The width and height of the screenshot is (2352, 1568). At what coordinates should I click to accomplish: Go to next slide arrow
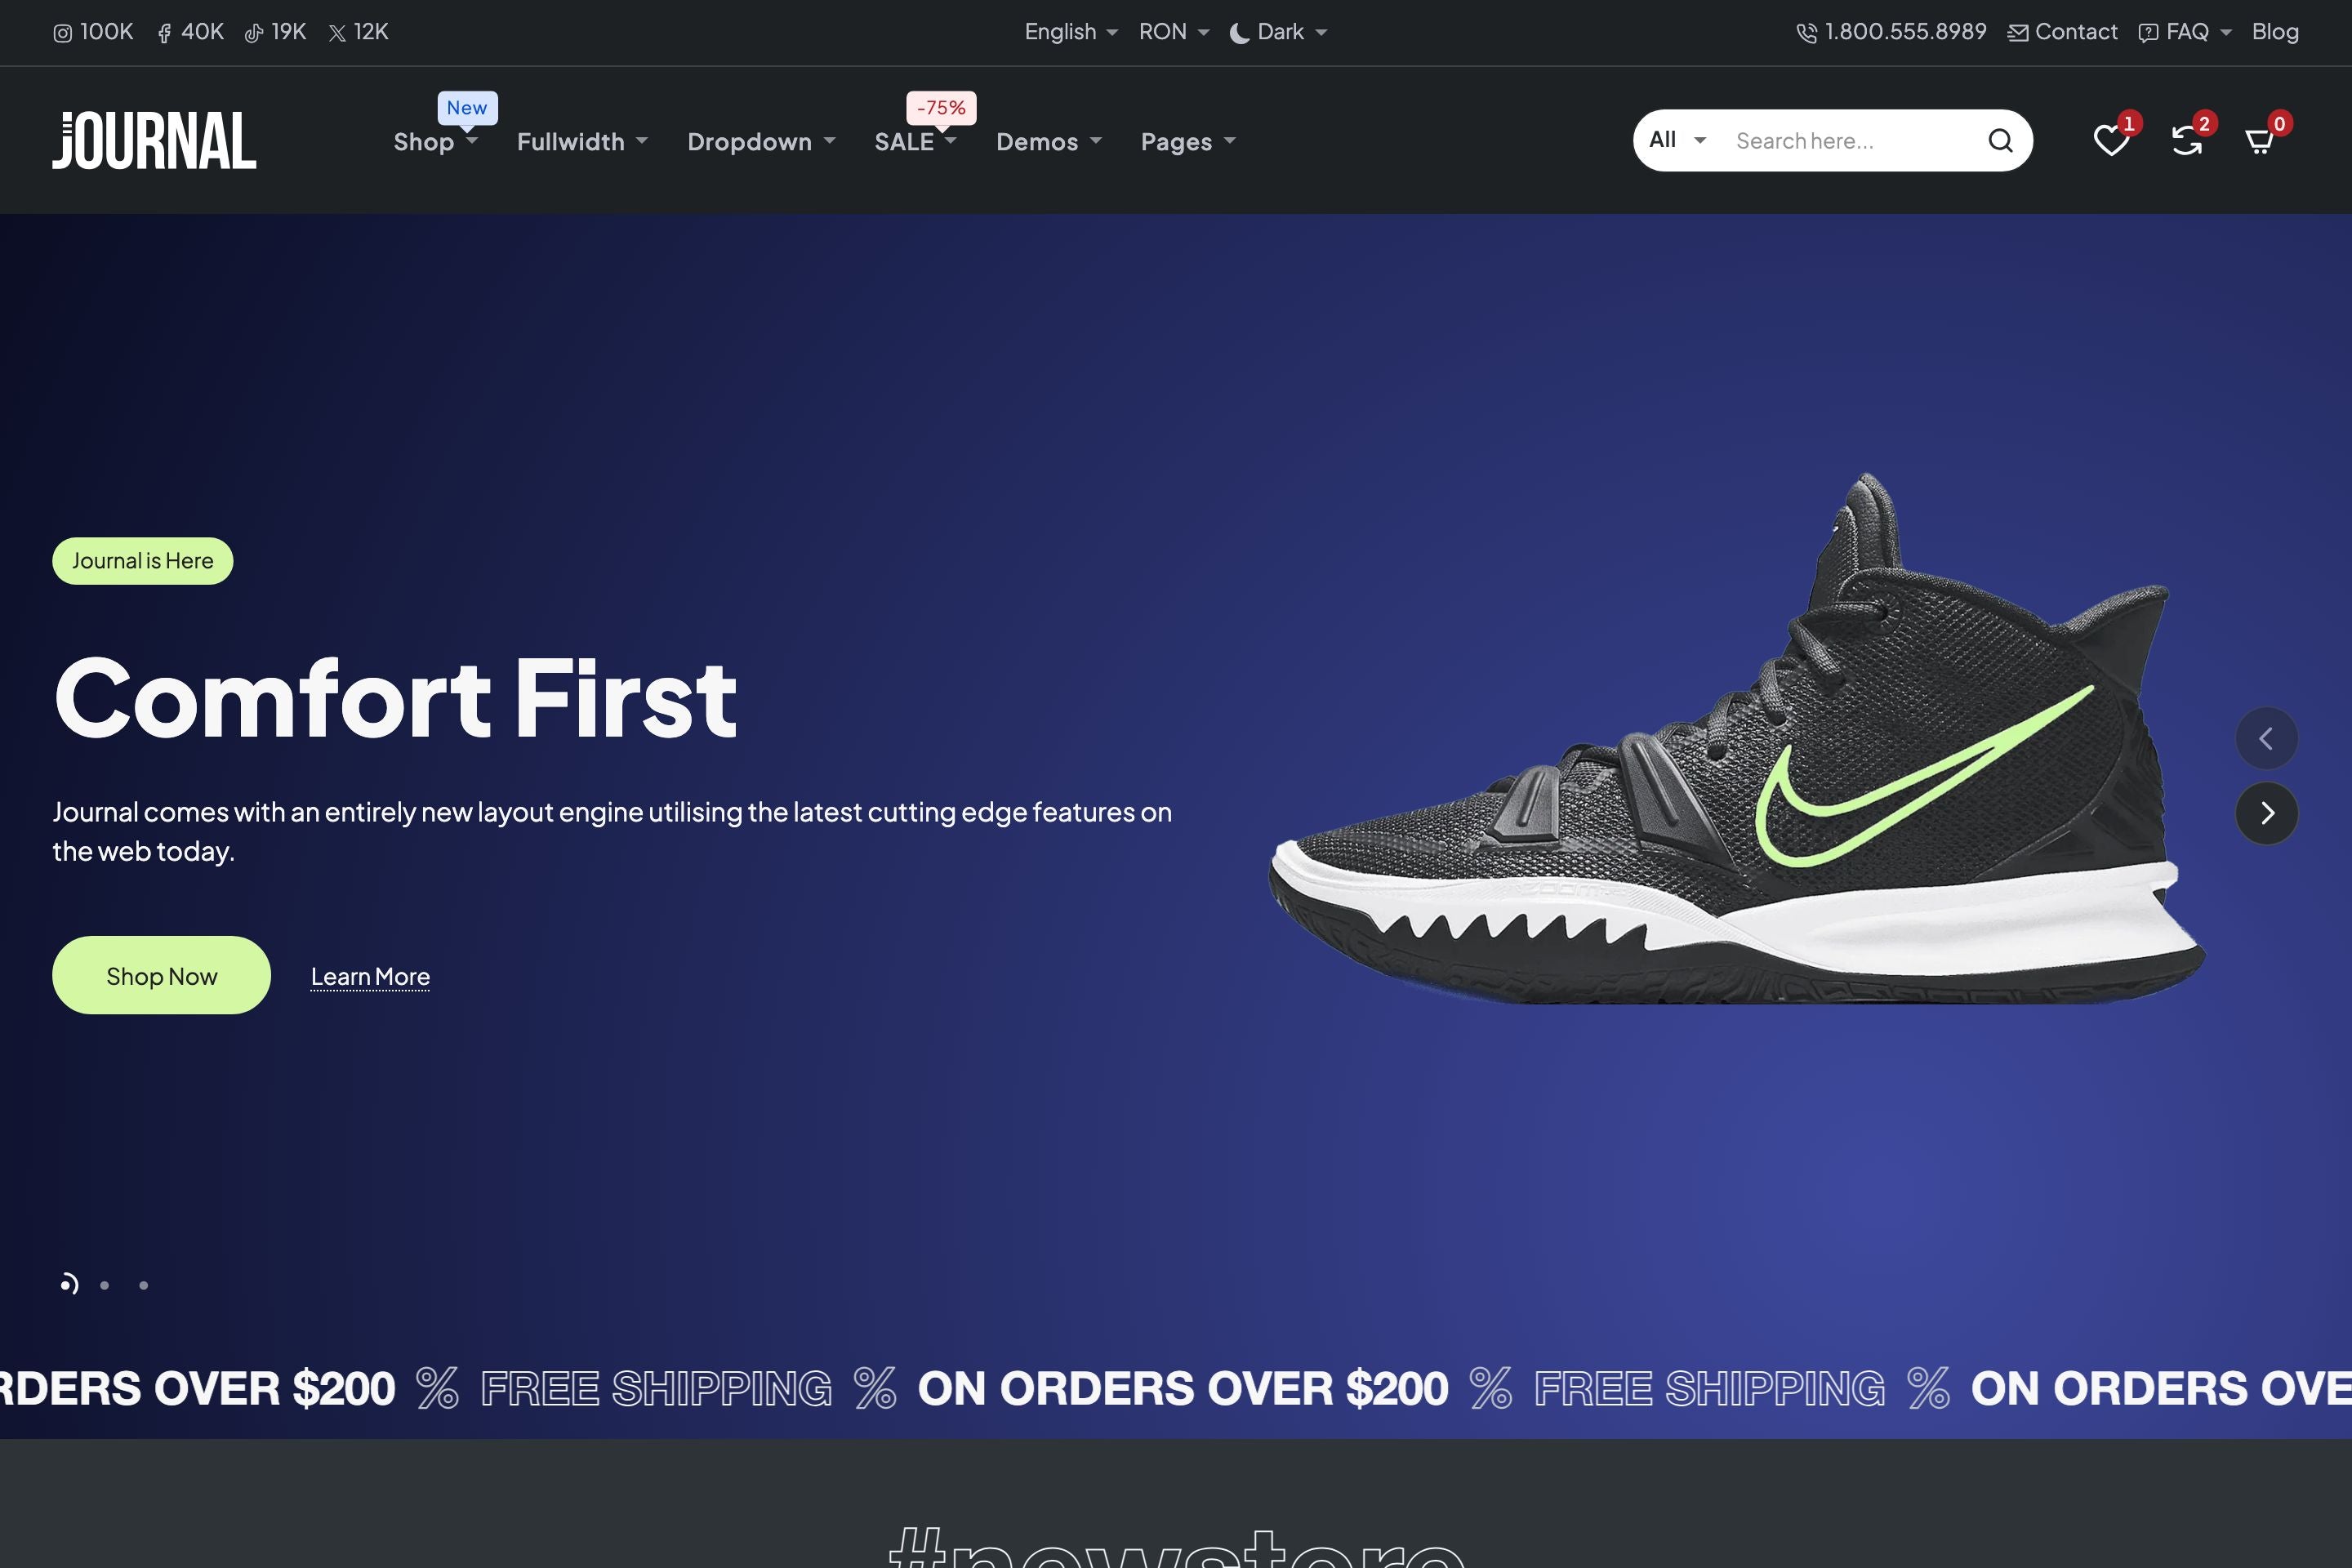(x=2266, y=813)
